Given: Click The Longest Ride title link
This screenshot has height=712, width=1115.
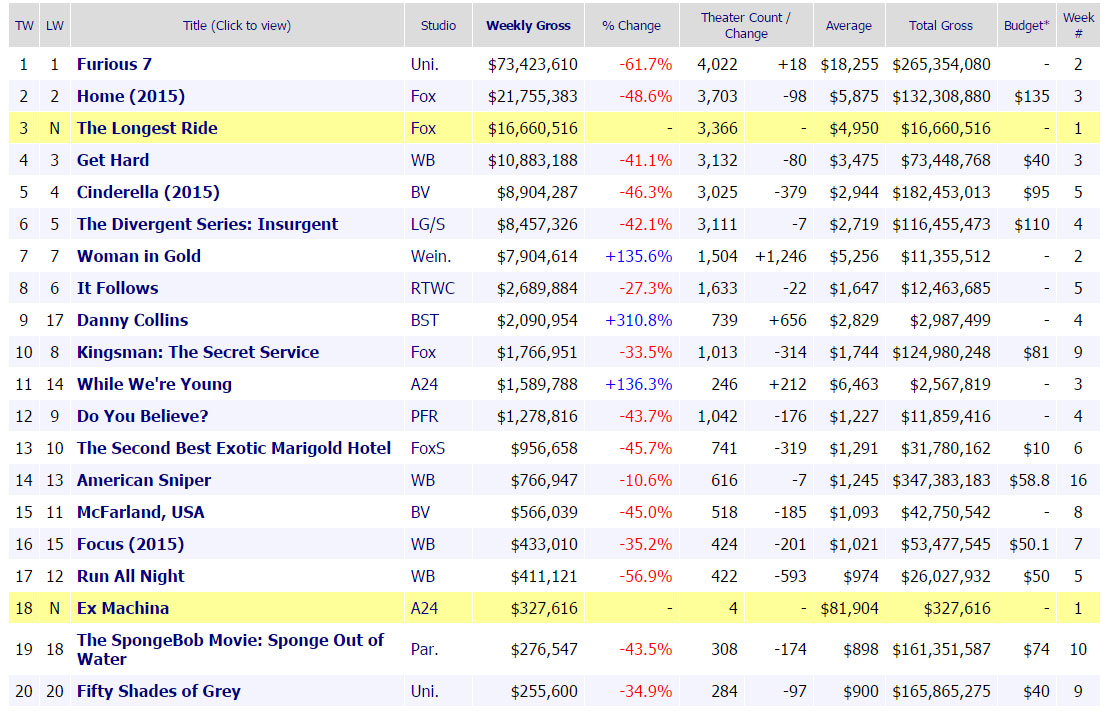Looking at the screenshot, I should click(x=147, y=128).
